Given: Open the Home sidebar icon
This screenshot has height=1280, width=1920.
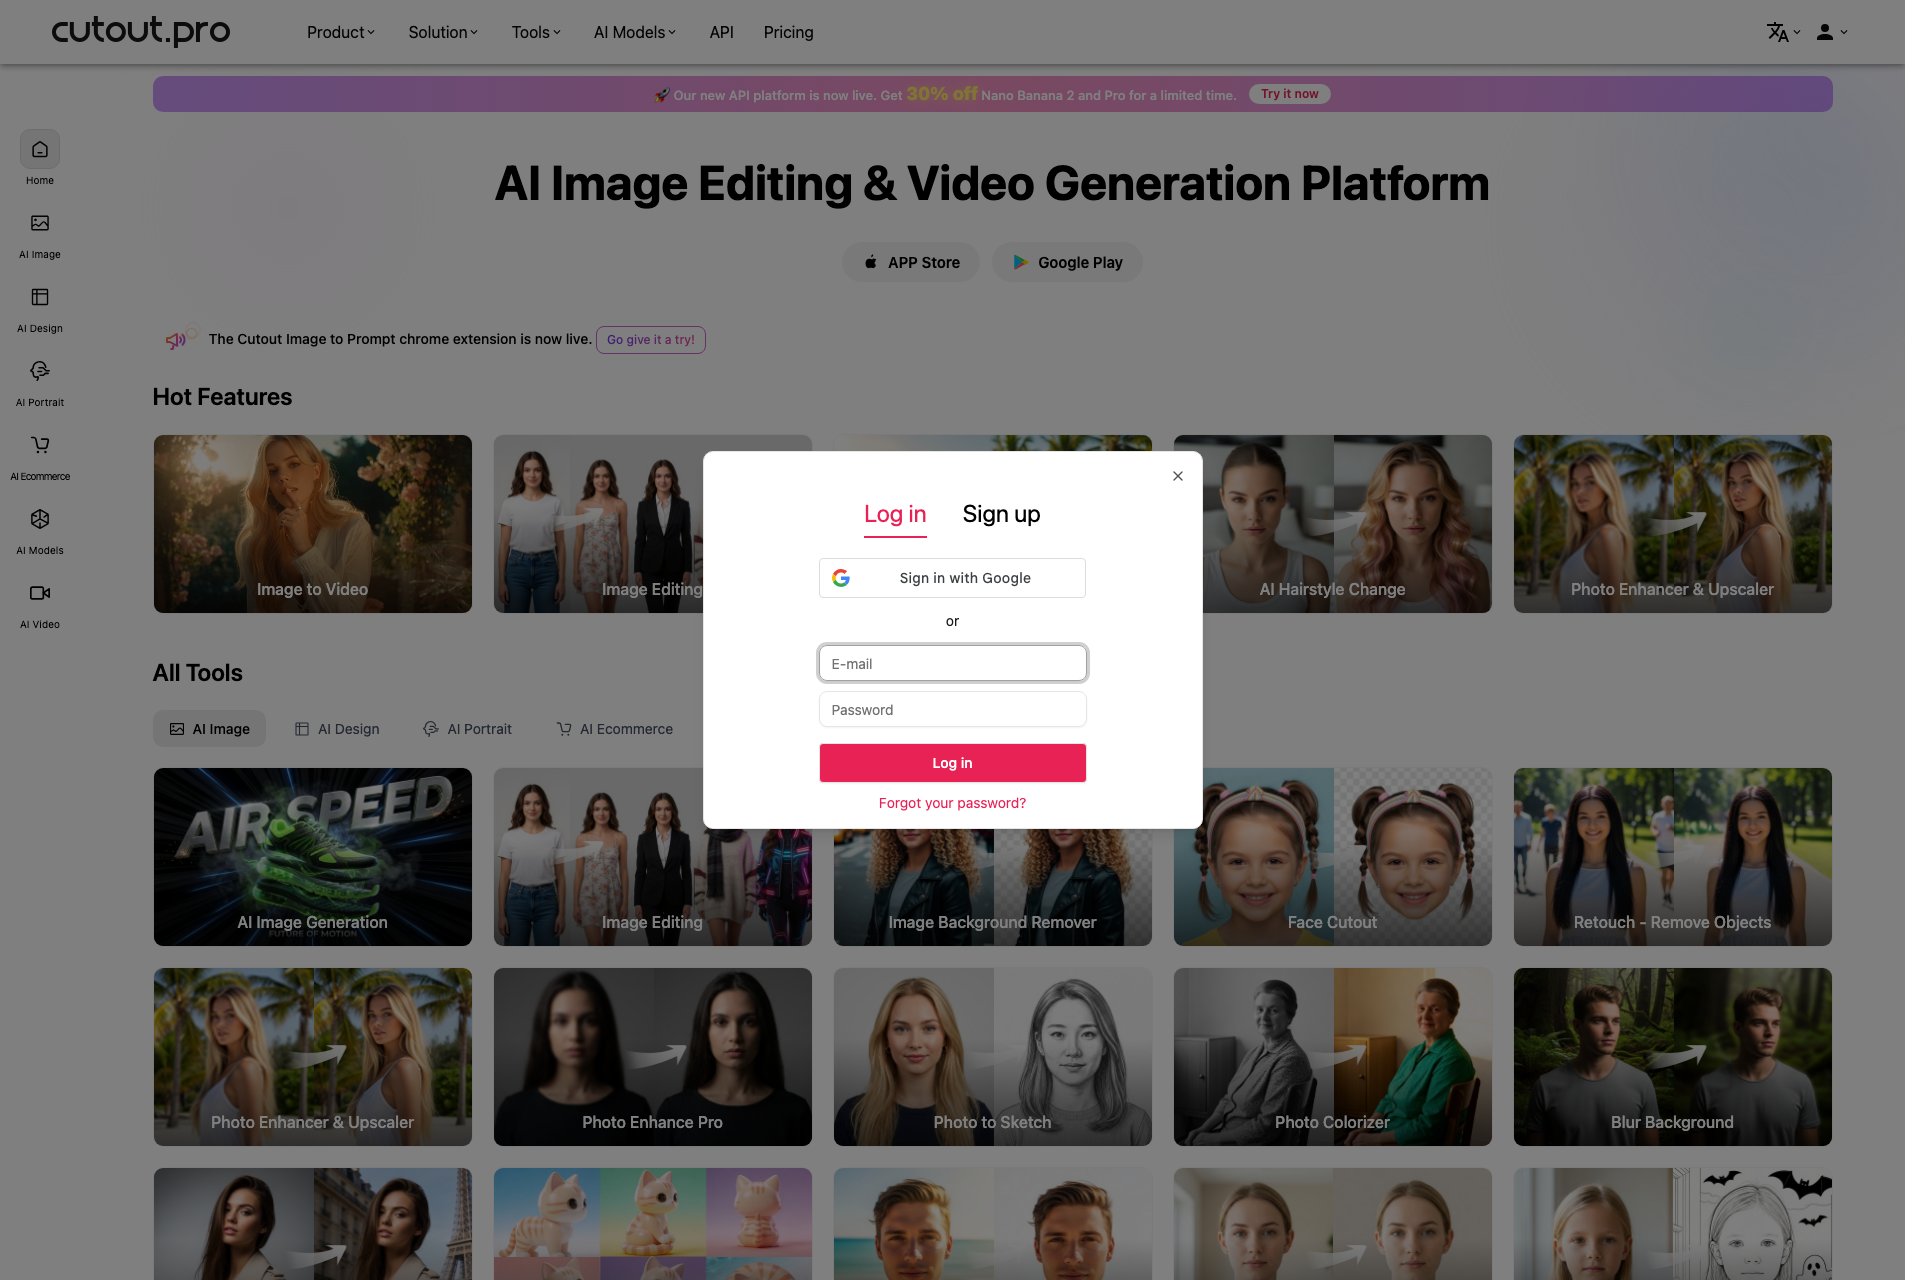Looking at the screenshot, I should coord(40,150).
